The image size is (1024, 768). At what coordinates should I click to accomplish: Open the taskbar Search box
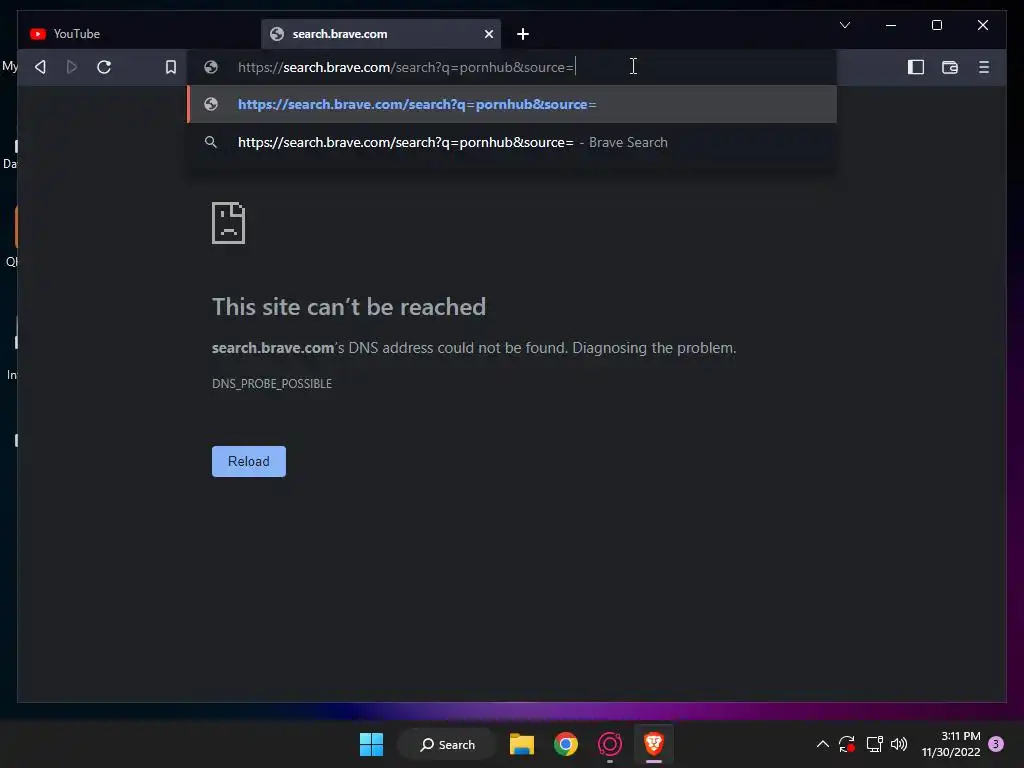click(x=447, y=744)
